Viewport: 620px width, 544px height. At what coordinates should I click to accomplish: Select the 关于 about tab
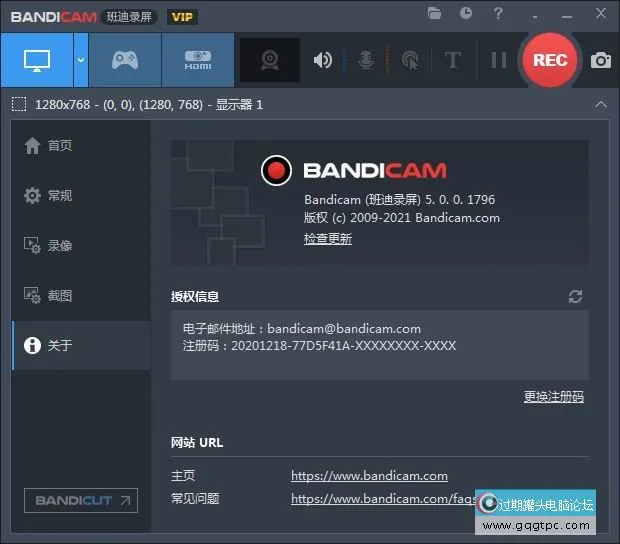pyautogui.click(x=81, y=345)
